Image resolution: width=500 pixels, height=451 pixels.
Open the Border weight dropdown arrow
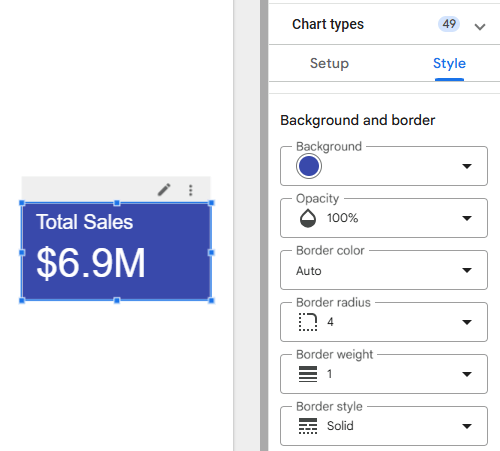467,374
